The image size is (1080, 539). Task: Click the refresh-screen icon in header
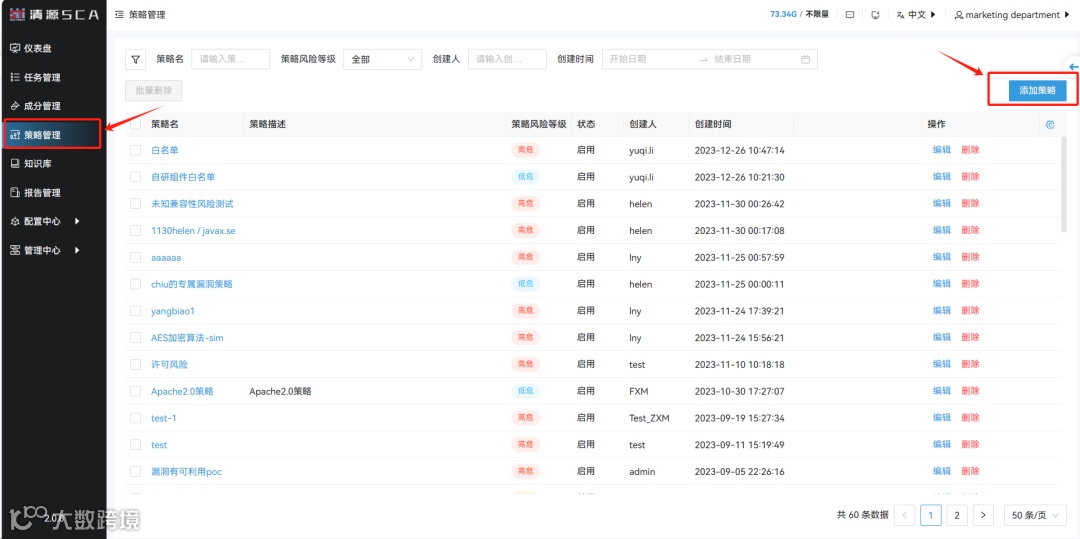click(875, 14)
